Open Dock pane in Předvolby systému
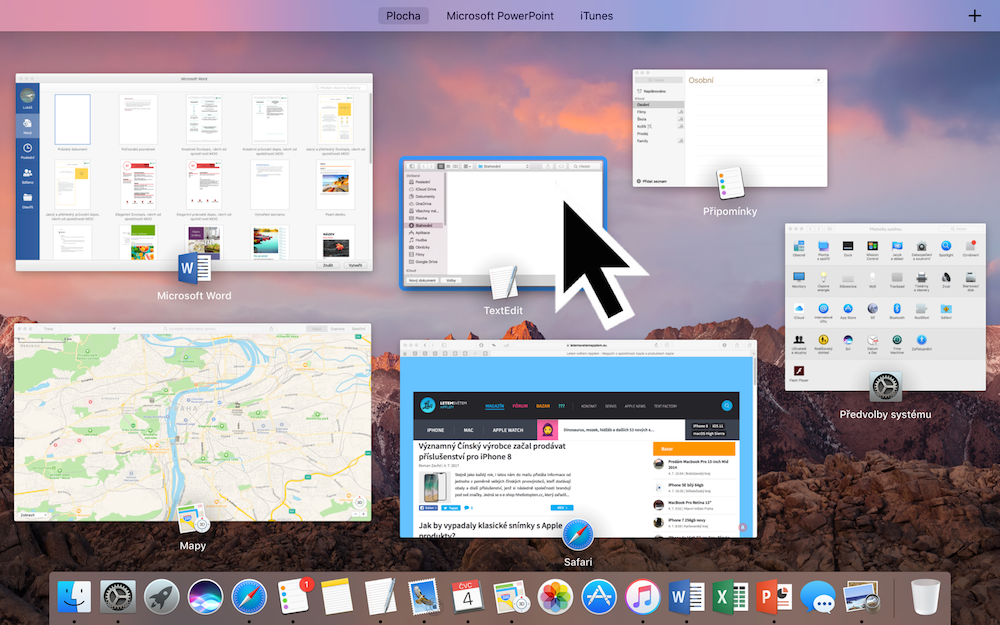This screenshot has height=625, width=1000. click(x=848, y=249)
